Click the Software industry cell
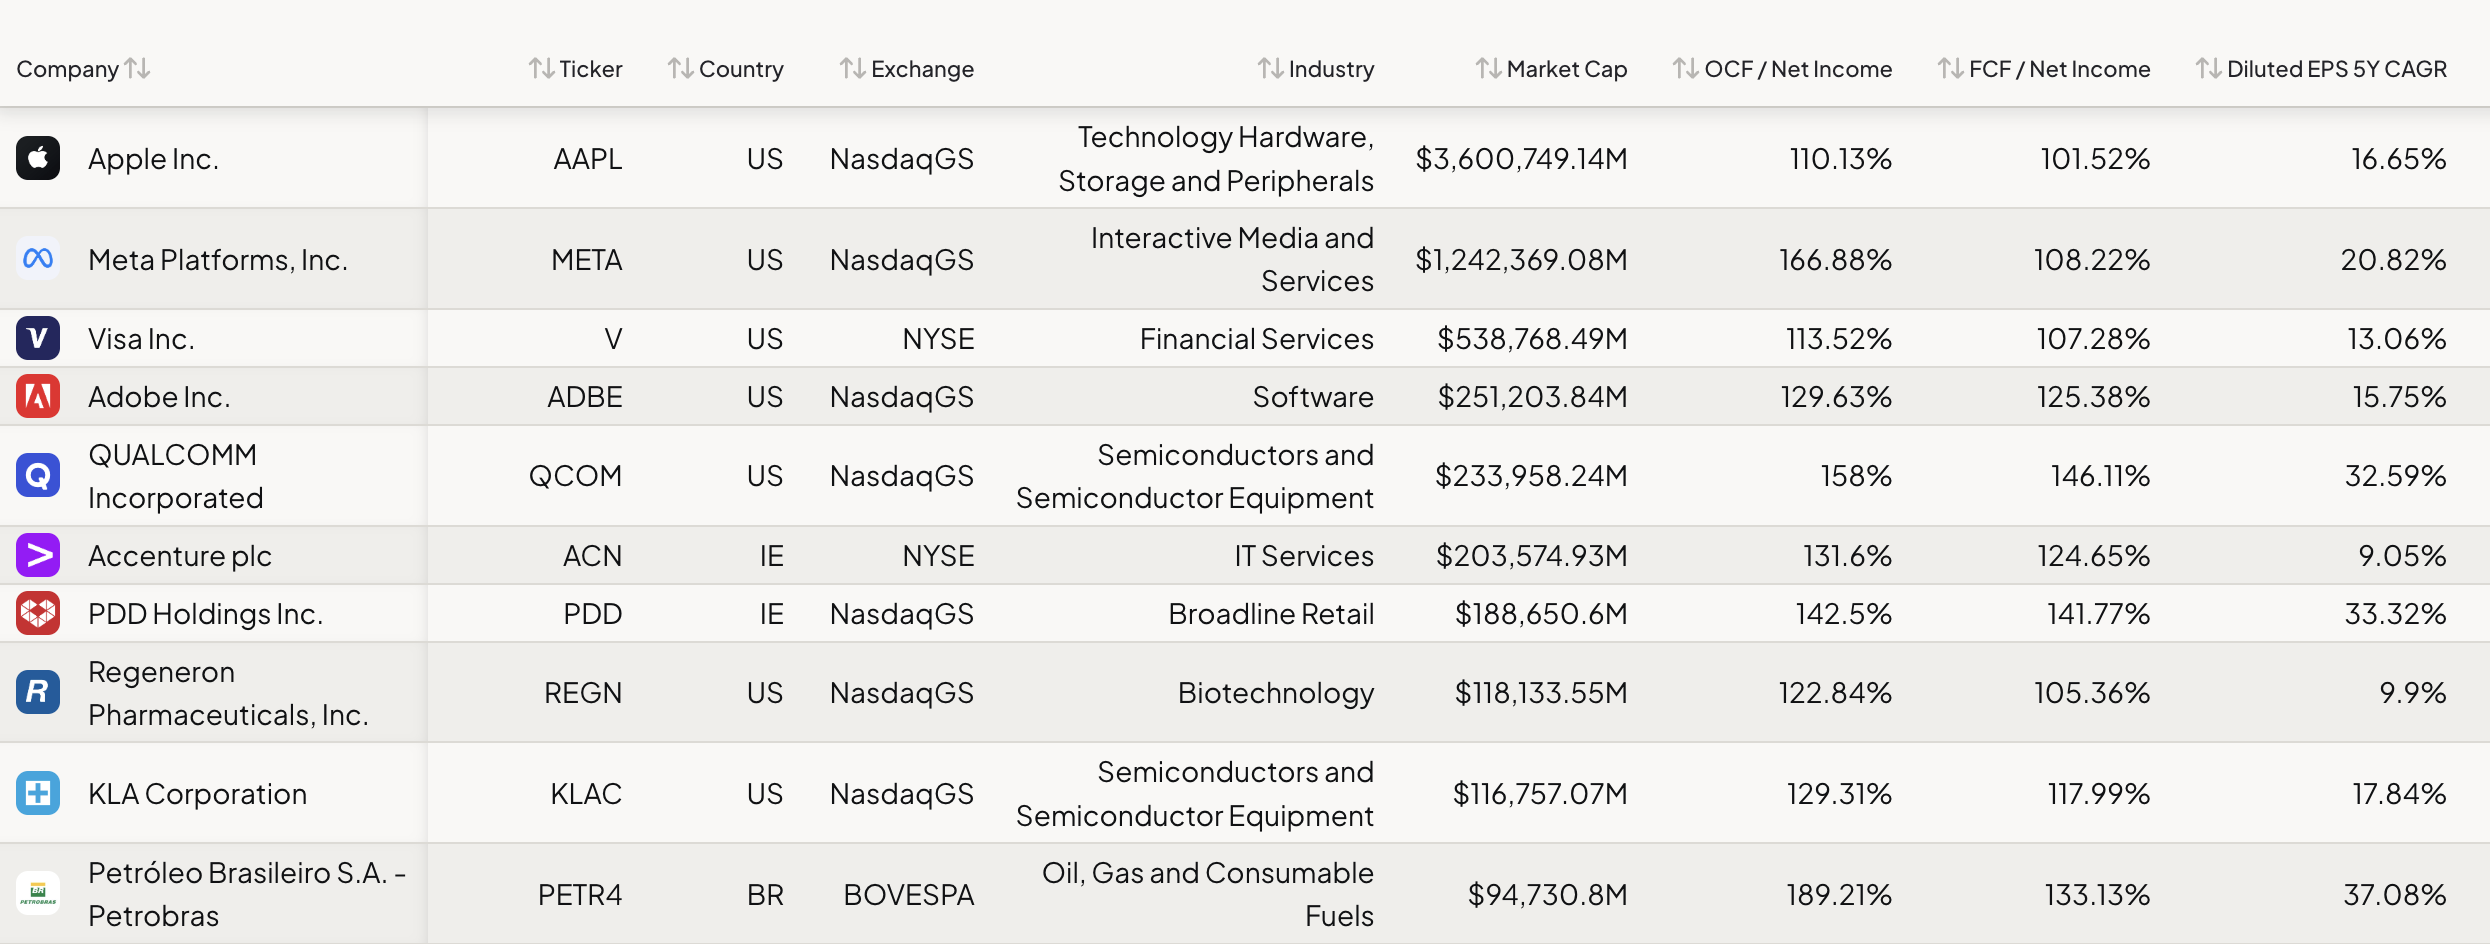This screenshot has width=2490, height=944. pos(1314,397)
